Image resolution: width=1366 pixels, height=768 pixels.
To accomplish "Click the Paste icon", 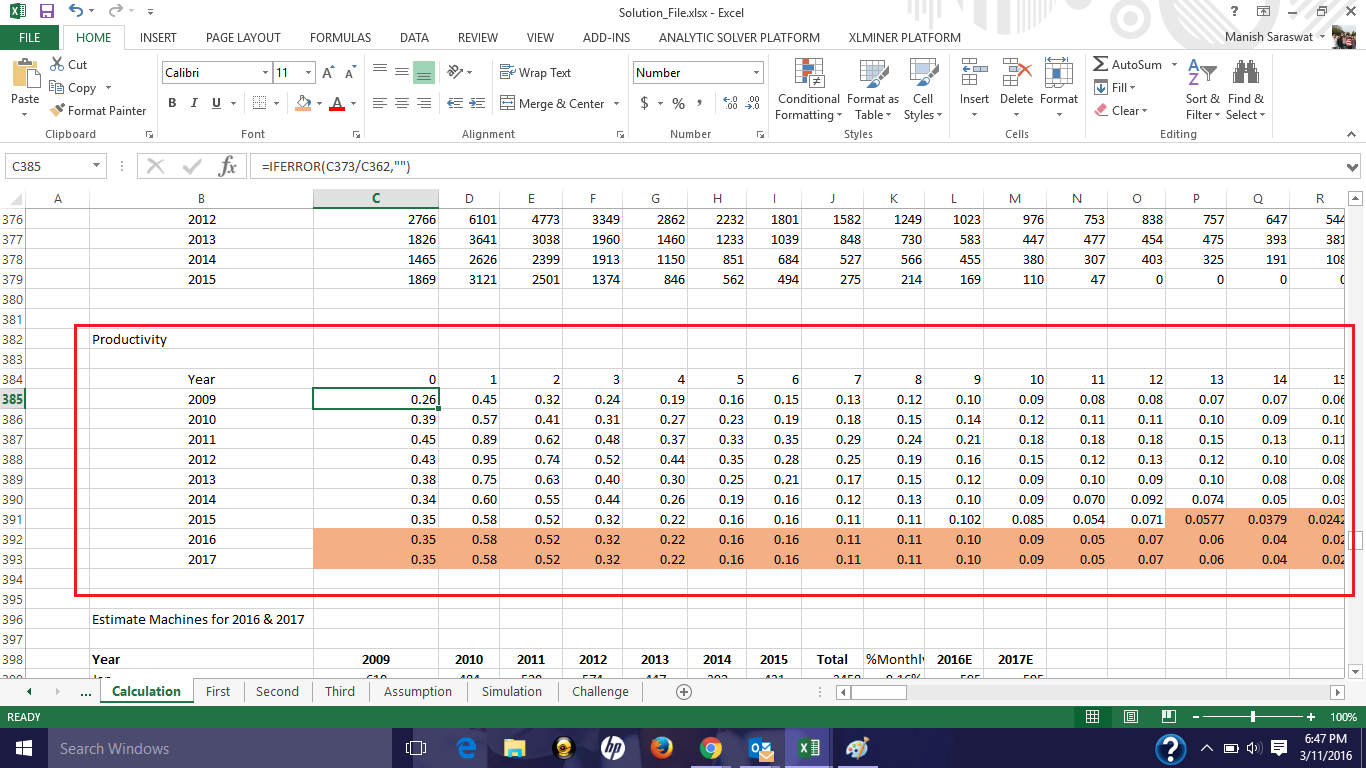I will [x=25, y=75].
